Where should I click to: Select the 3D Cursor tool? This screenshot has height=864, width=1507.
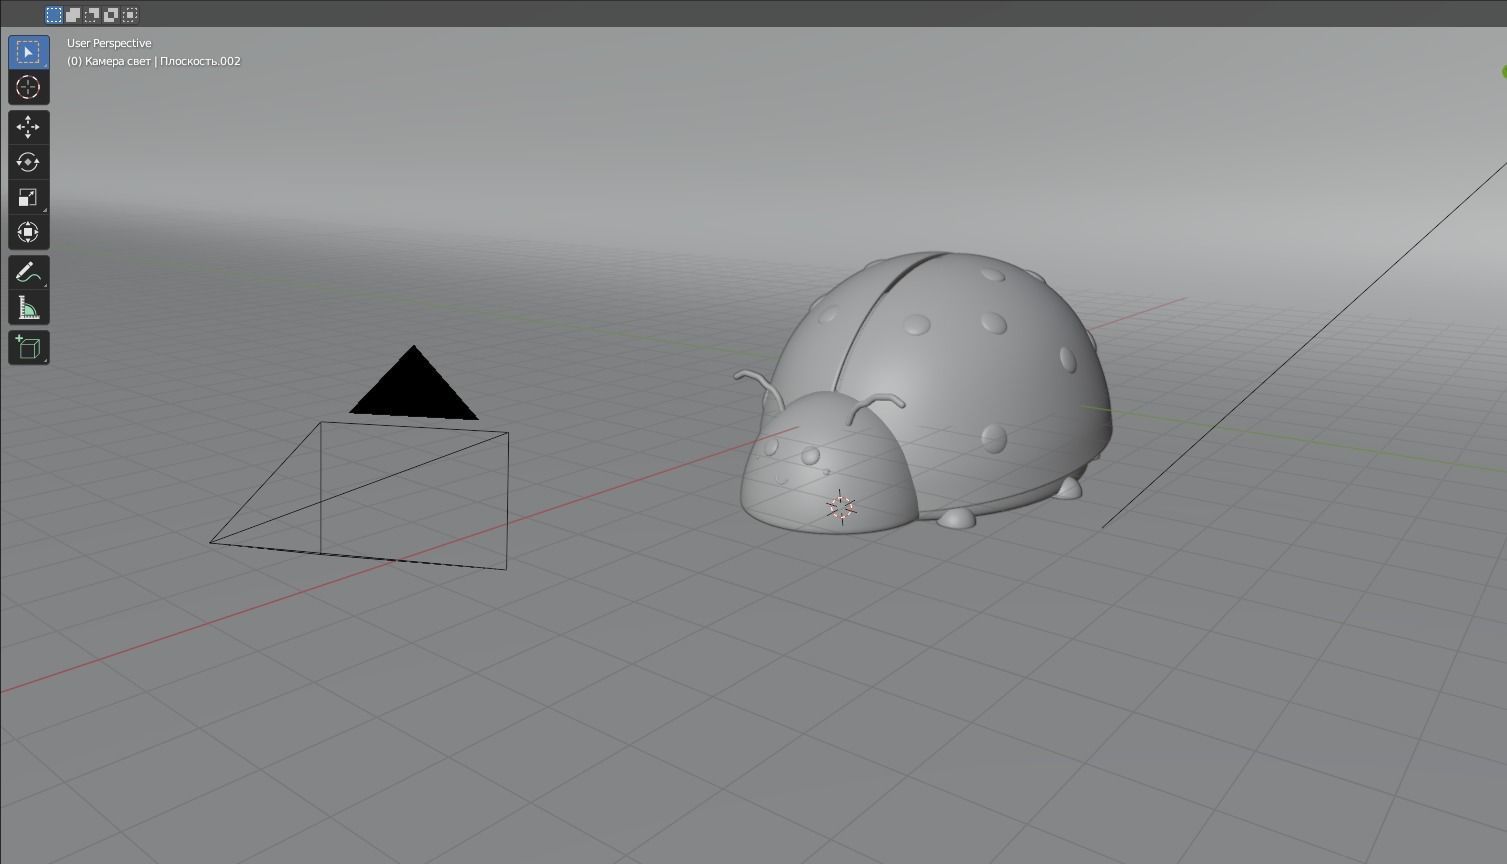click(x=28, y=87)
